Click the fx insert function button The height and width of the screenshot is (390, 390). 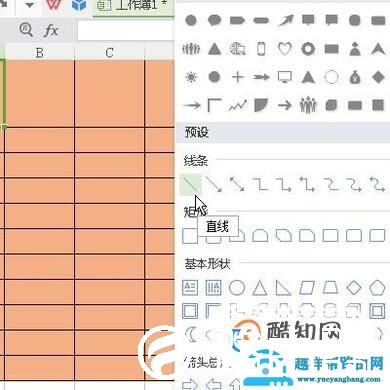point(51,30)
